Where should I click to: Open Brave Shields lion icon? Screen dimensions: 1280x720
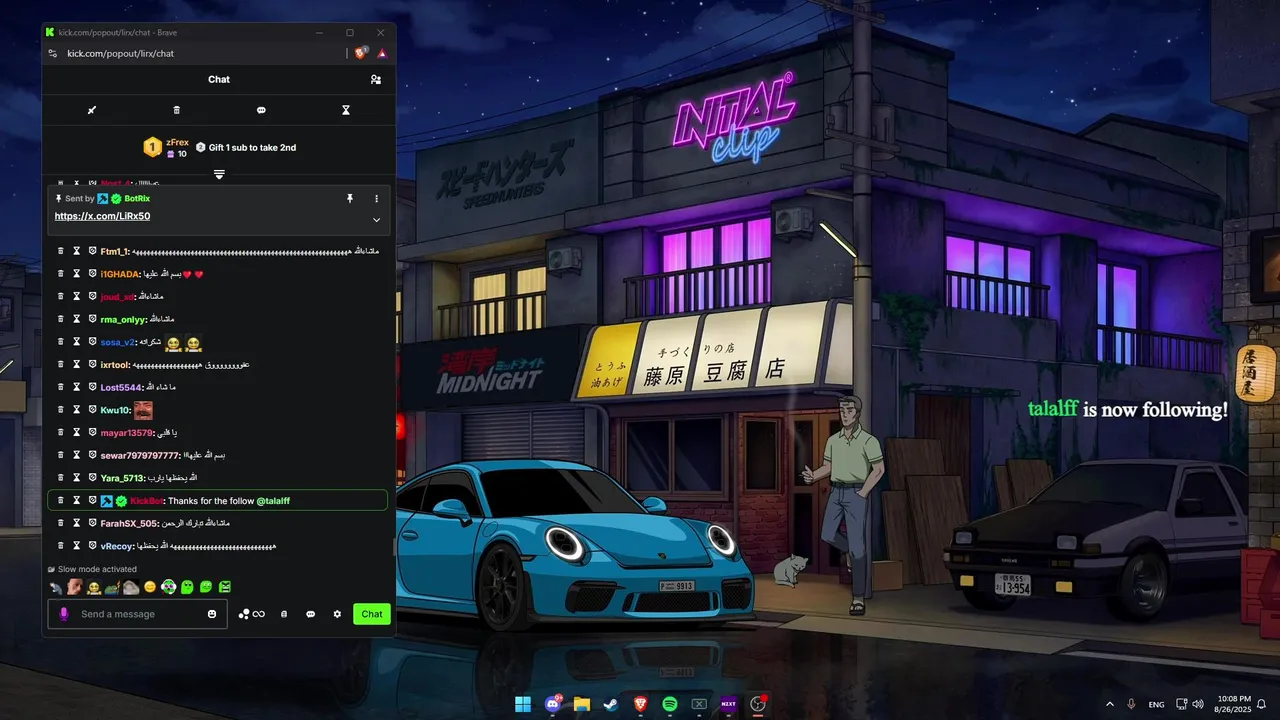(361, 53)
